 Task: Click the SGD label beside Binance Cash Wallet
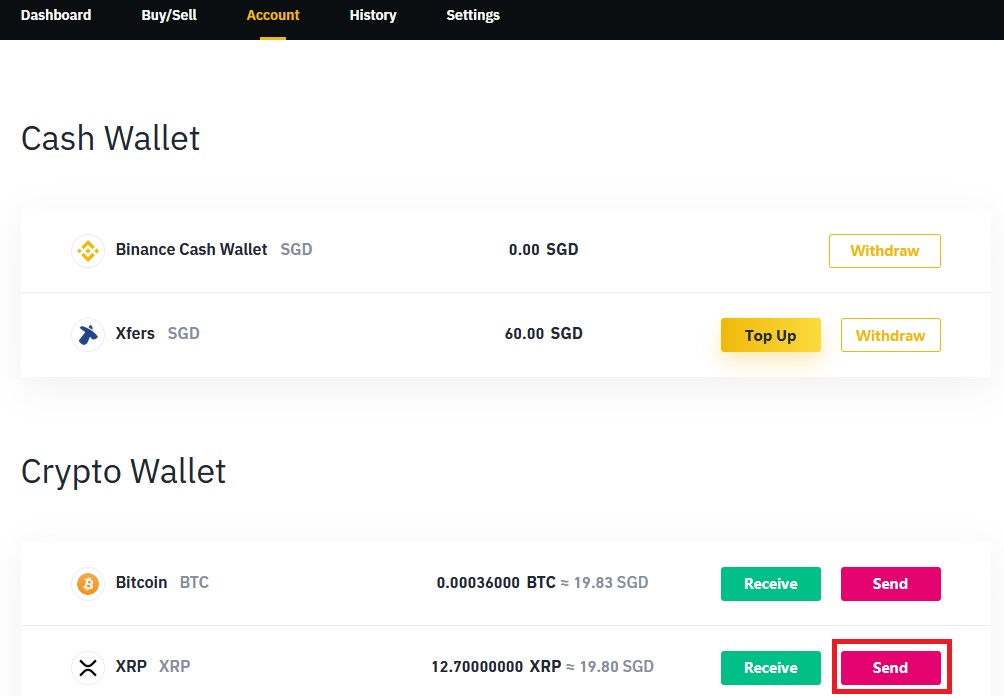pos(296,249)
